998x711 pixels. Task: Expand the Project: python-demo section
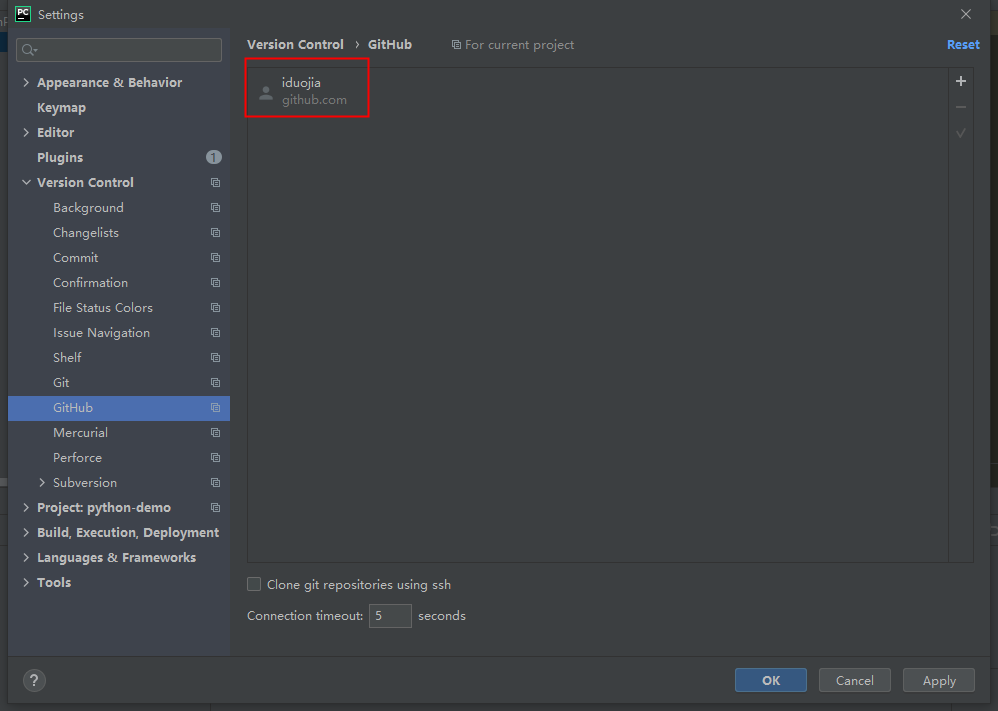tap(26, 507)
